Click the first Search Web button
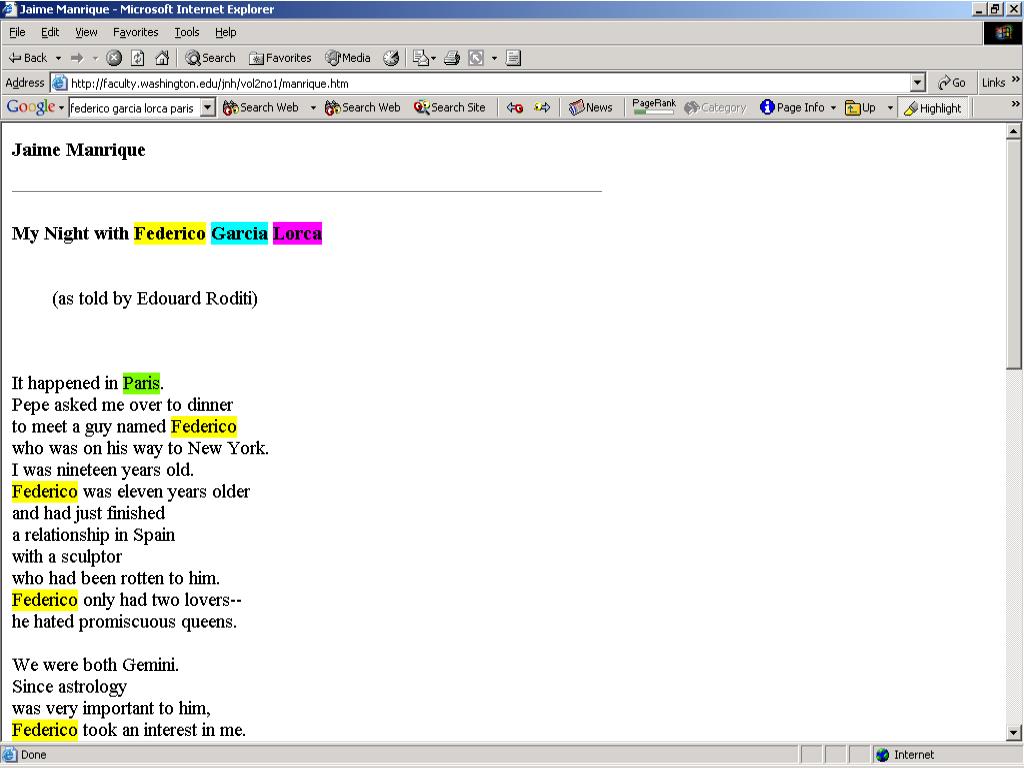This screenshot has width=1024, height=768. 261,108
